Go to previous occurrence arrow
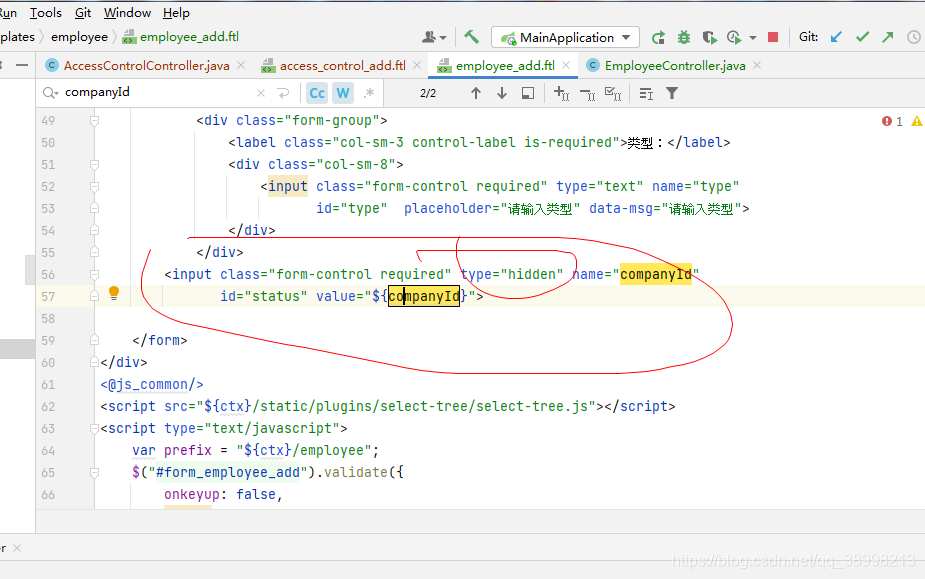The width and height of the screenshot is (925, 579). (476, 93)
